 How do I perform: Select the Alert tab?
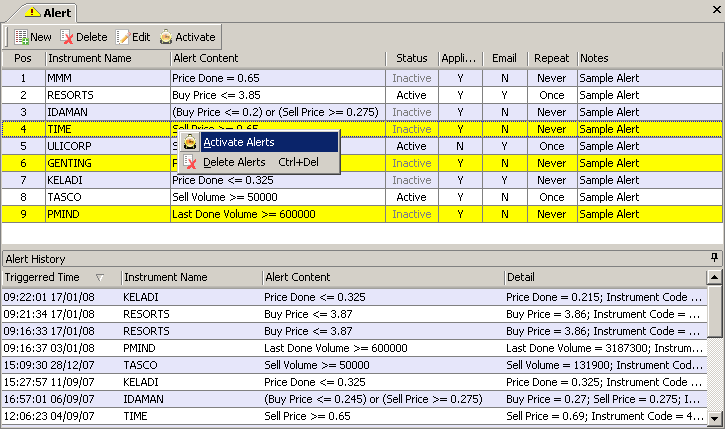49,12
